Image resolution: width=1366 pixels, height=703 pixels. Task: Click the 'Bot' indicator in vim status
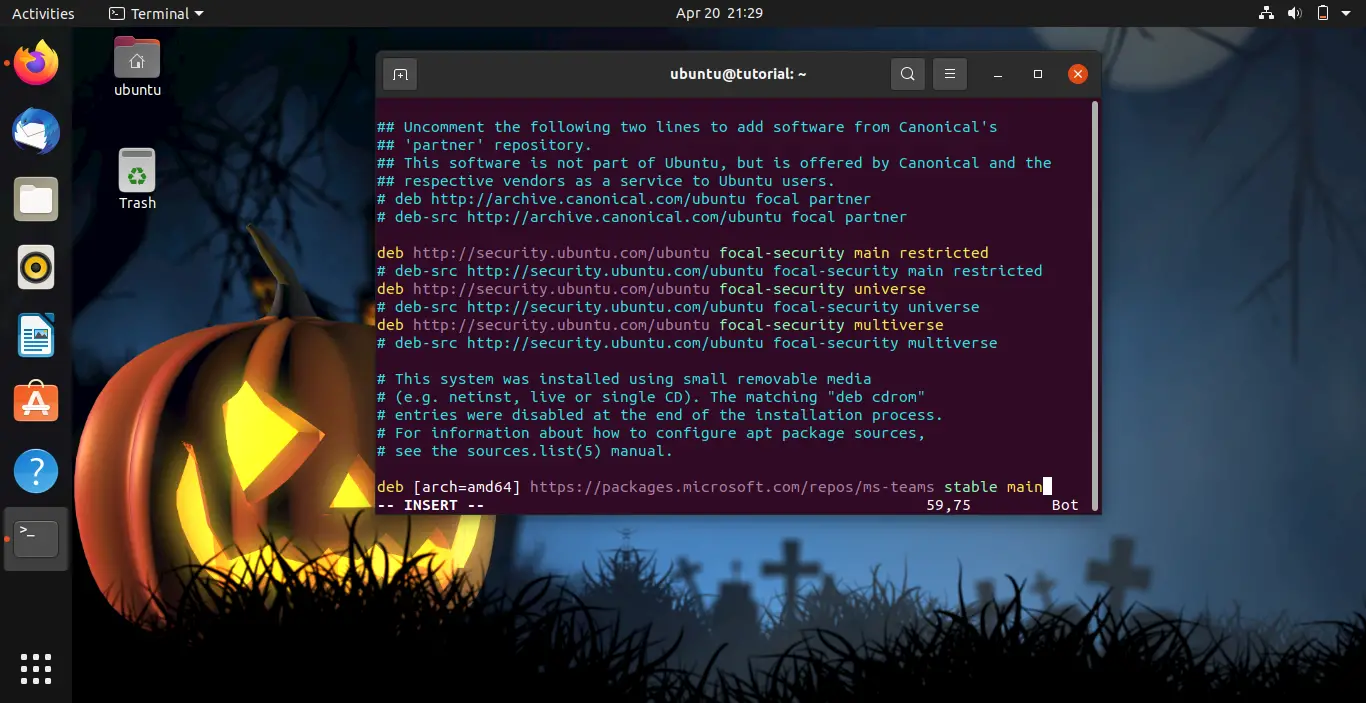(x=1065, y=505)
